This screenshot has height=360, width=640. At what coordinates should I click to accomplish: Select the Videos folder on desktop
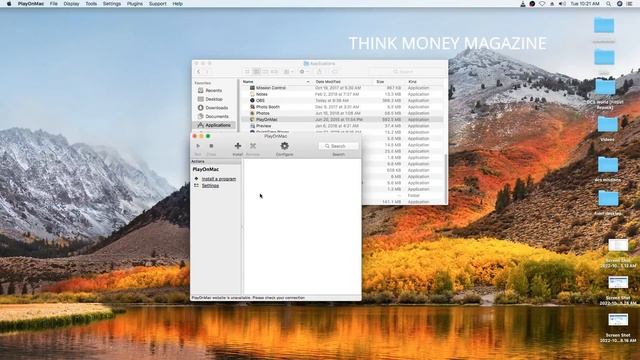coord(607,128)
